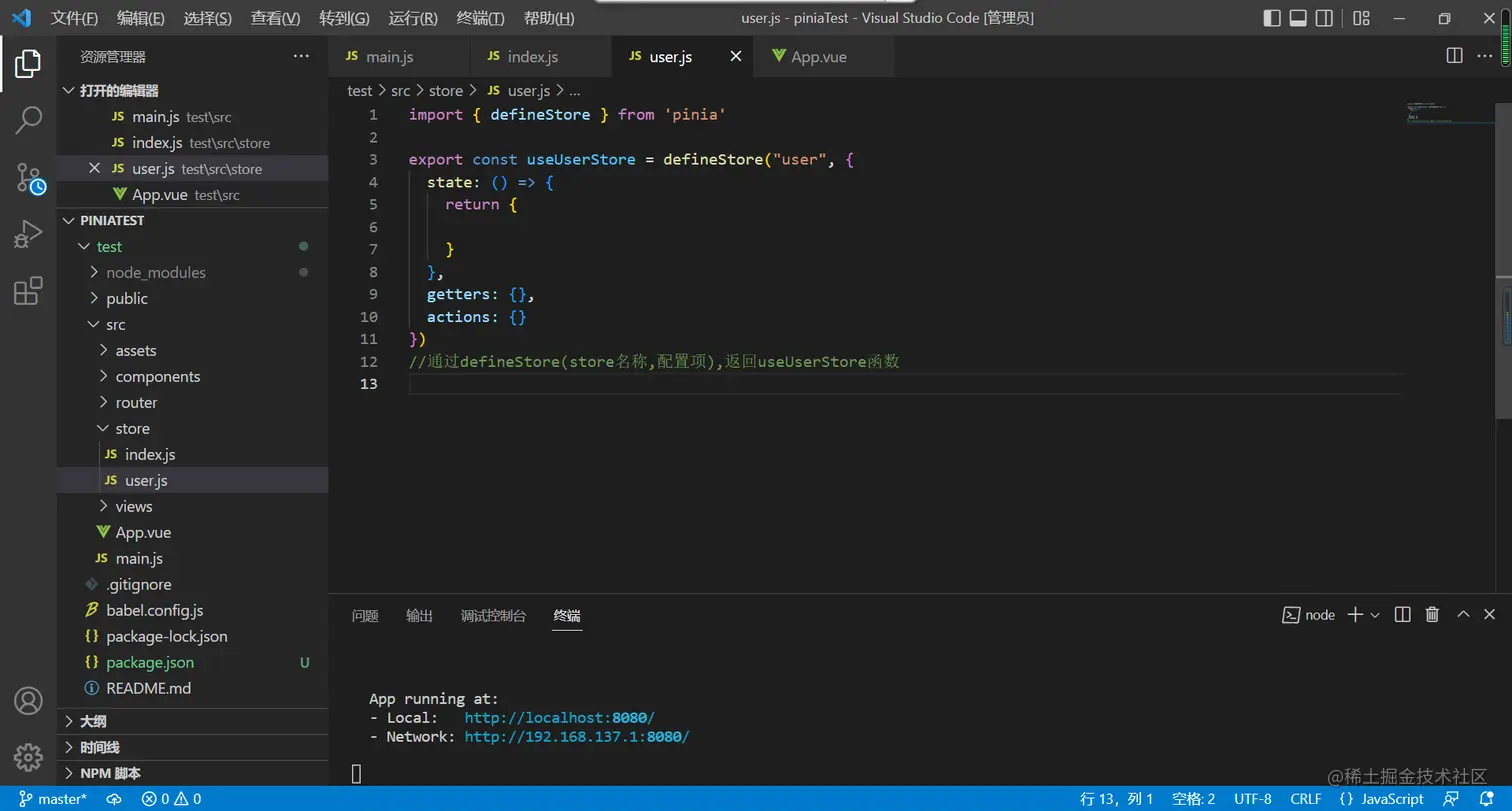Click the CRLF end-of-line button

(x=1305, y=799)
